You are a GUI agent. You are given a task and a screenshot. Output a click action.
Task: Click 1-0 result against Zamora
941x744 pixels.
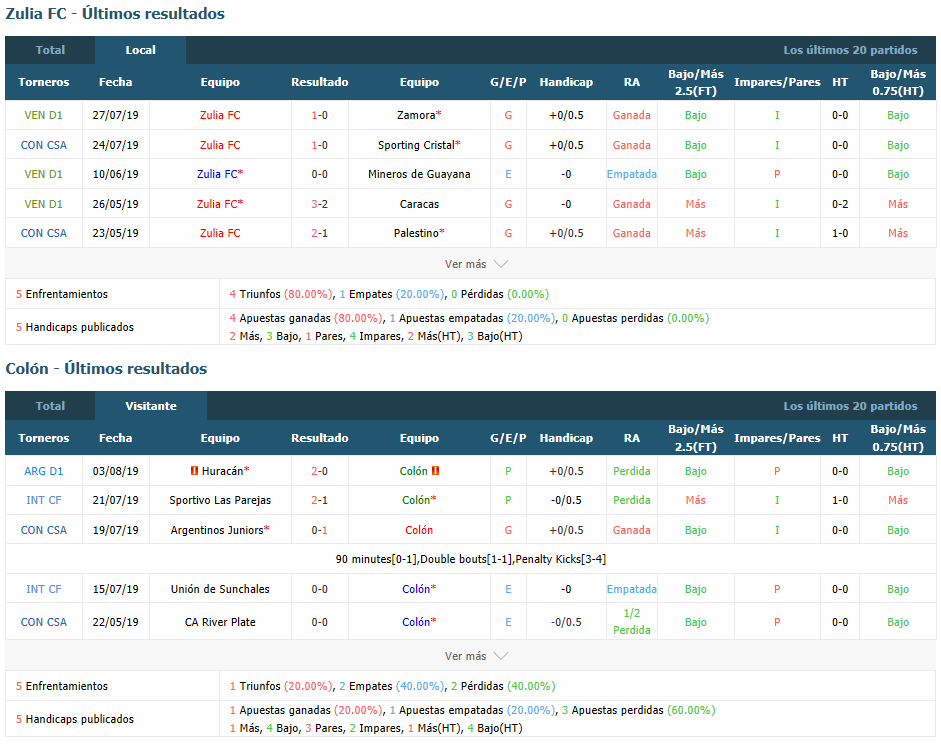tap(319, 115)
